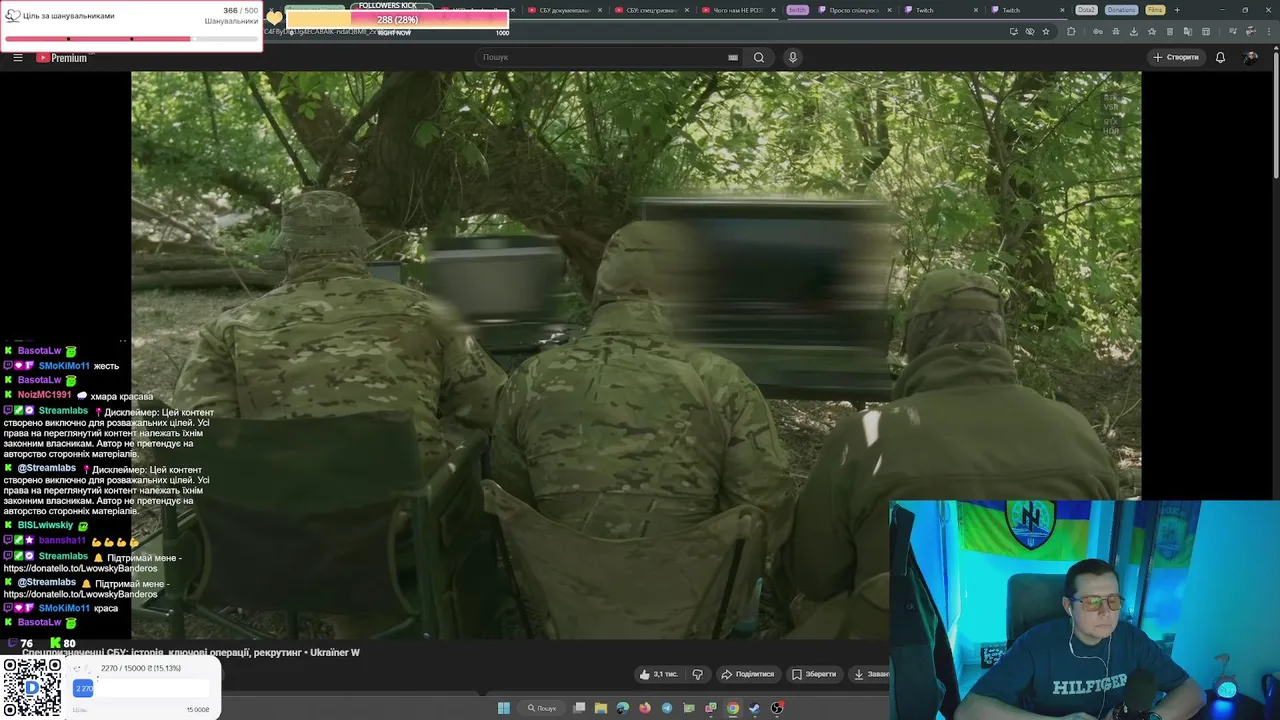
Task: Open the media controls icon in toolbar
Action: [x=1232, y=31]
